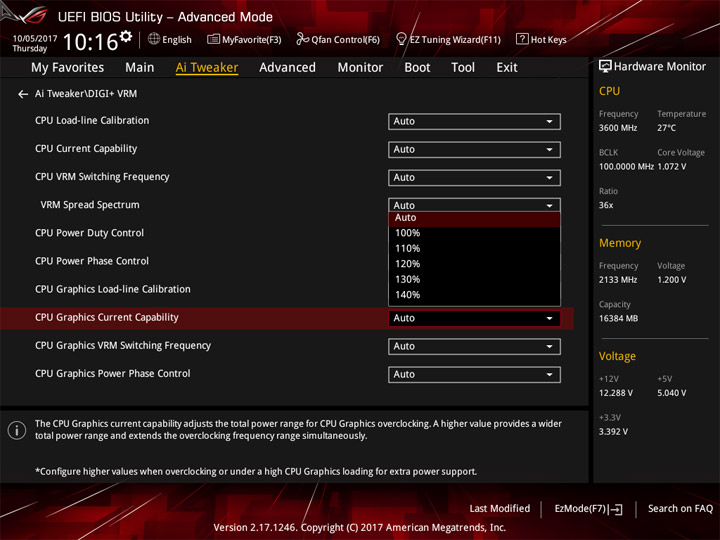The height and width of the screenshot is (540, 720).
Task: Choose 100% from the dropdown list
Action: [474, 233]
